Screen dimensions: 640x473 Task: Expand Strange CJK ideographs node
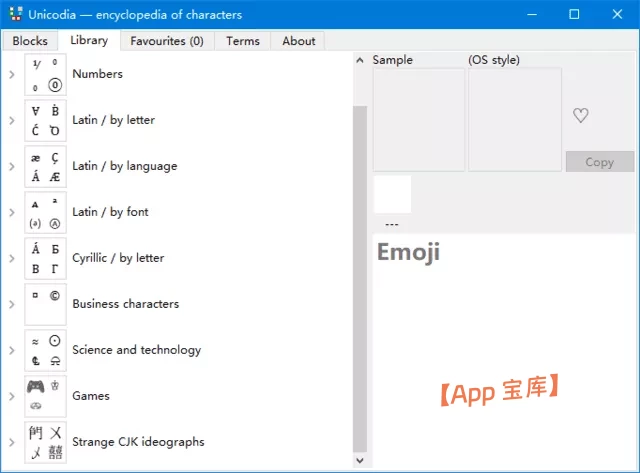[12, 442]
